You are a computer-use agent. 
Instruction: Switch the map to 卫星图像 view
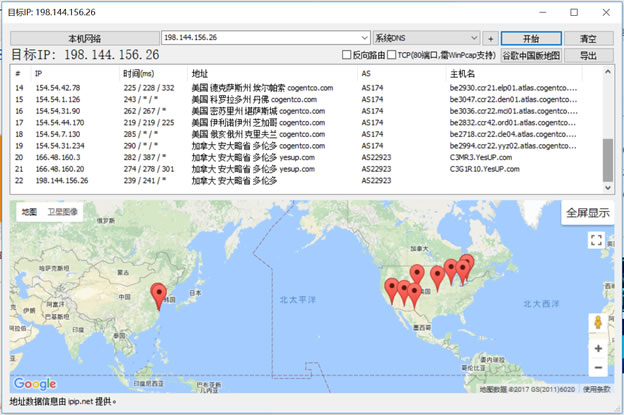pyautogui.click(x=62, y=212)
